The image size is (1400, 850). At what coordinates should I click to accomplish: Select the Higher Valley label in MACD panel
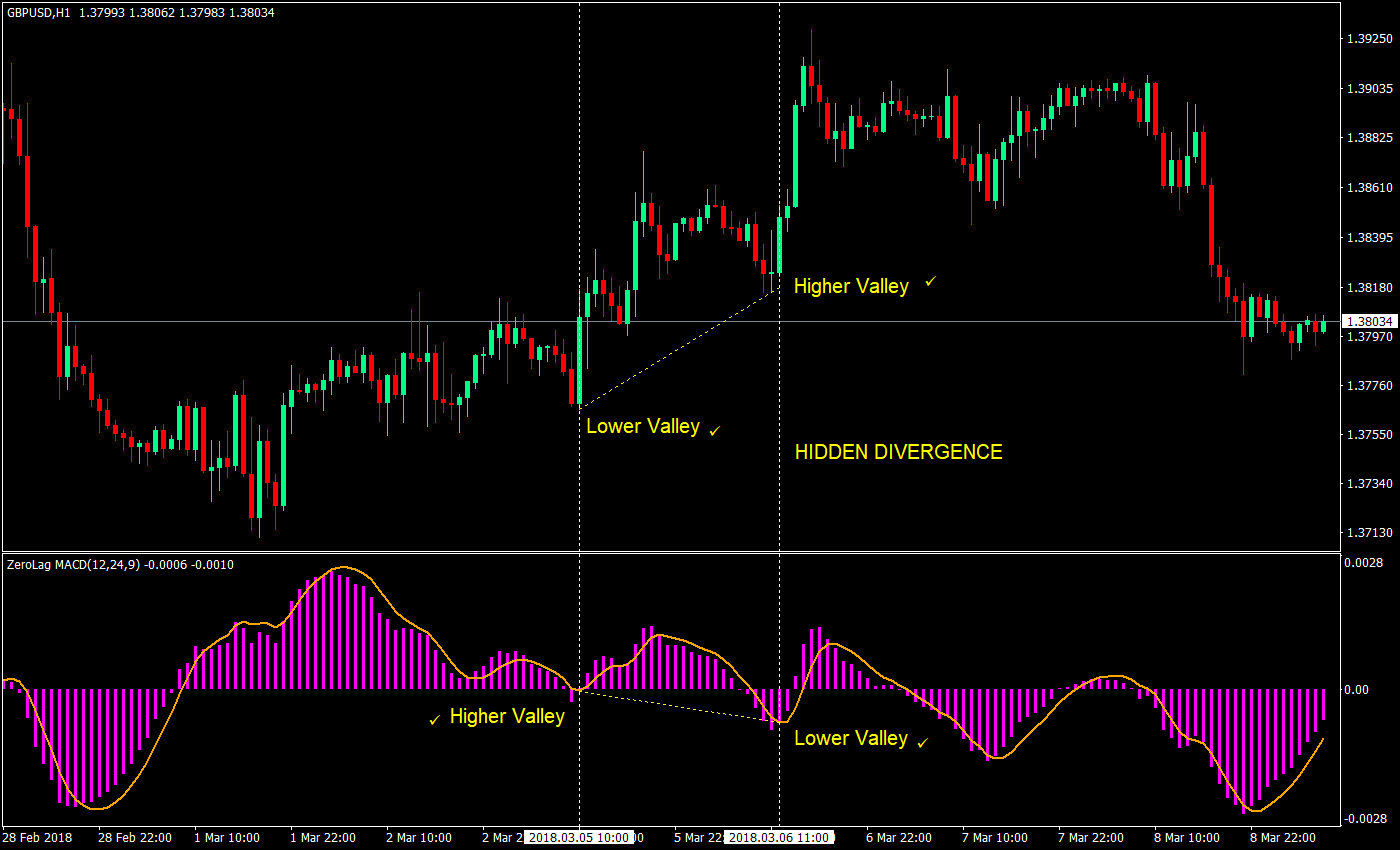click(507, 716)
